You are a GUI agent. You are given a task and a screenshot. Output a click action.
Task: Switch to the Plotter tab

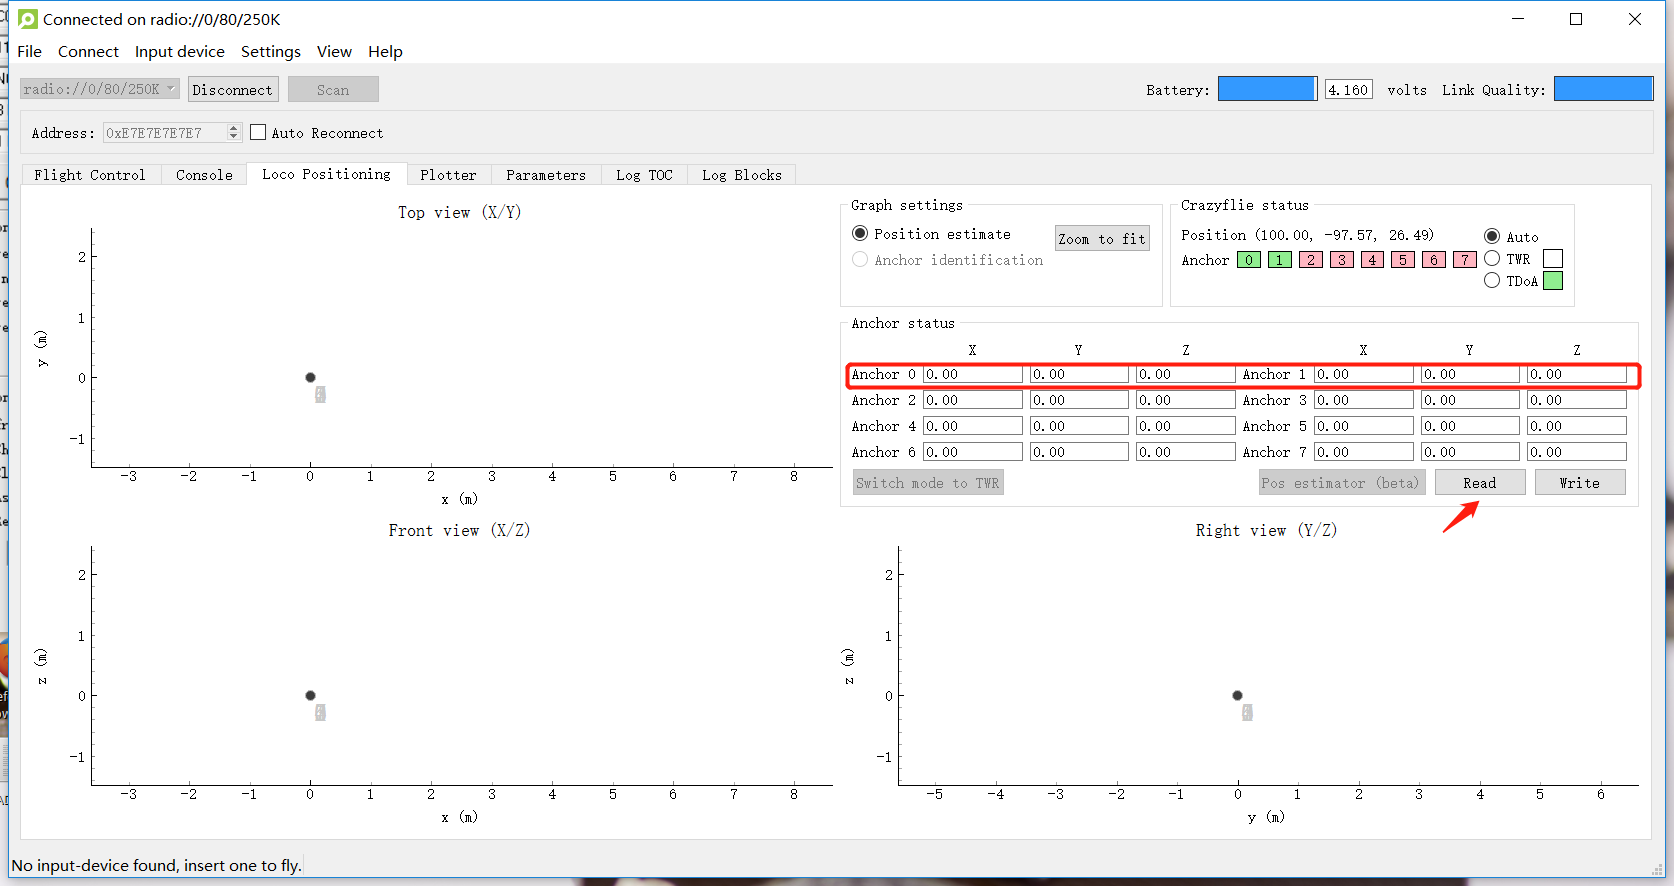pos(448,175)
